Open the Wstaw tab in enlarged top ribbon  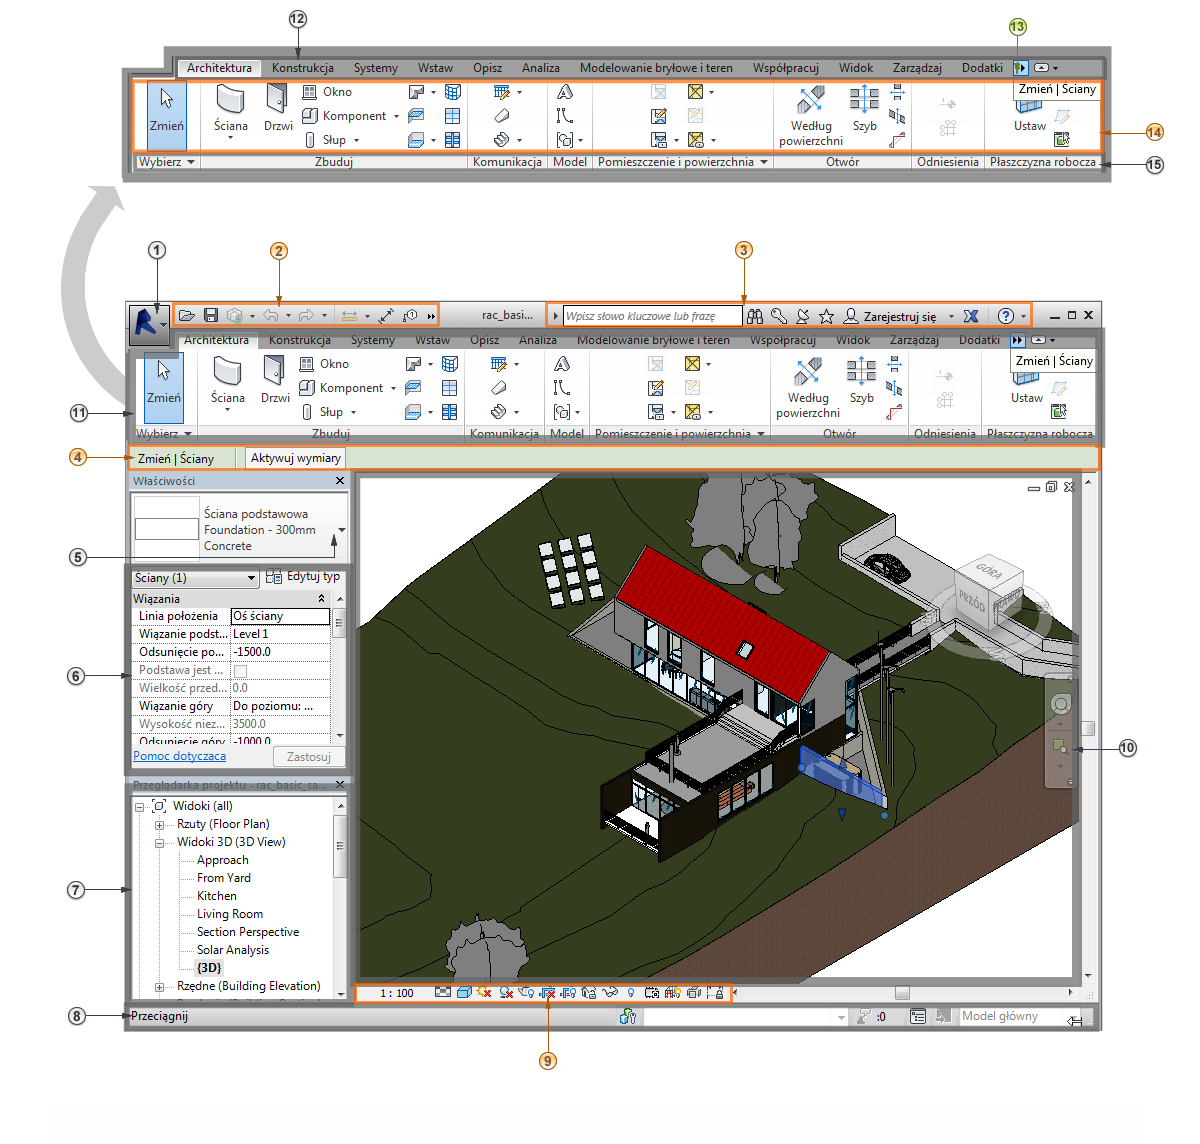point(435,68)
